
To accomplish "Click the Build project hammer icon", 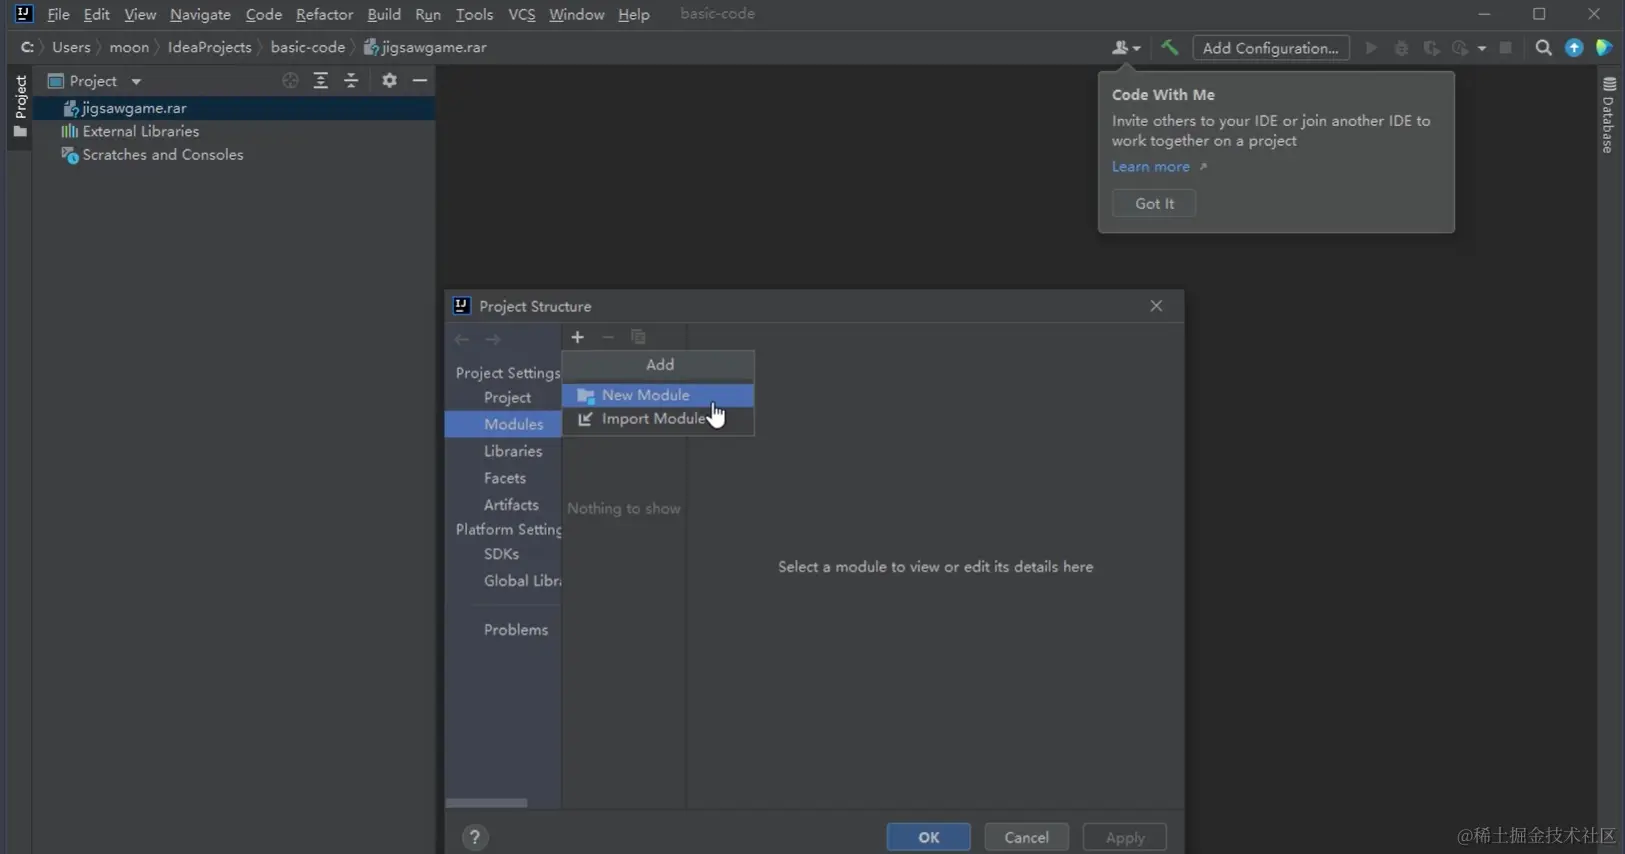I will [1169, 47].
